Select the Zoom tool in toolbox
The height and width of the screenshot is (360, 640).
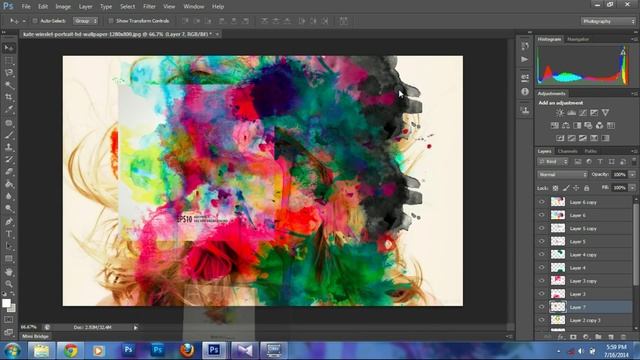tap(9, 284)
